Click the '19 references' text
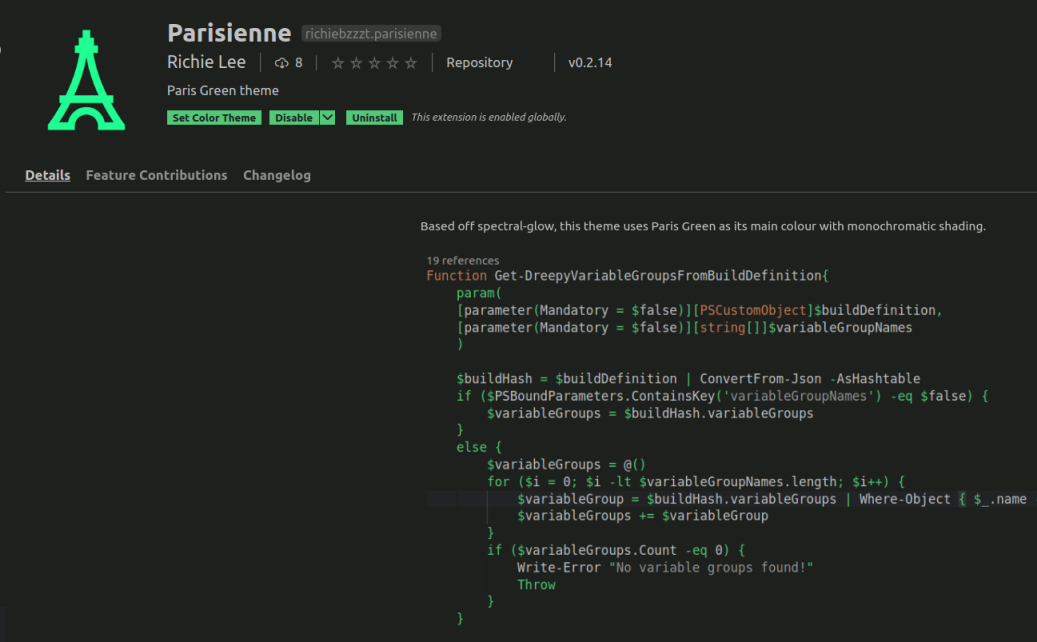Screen dimensions: 1037x642 point(463,261)
